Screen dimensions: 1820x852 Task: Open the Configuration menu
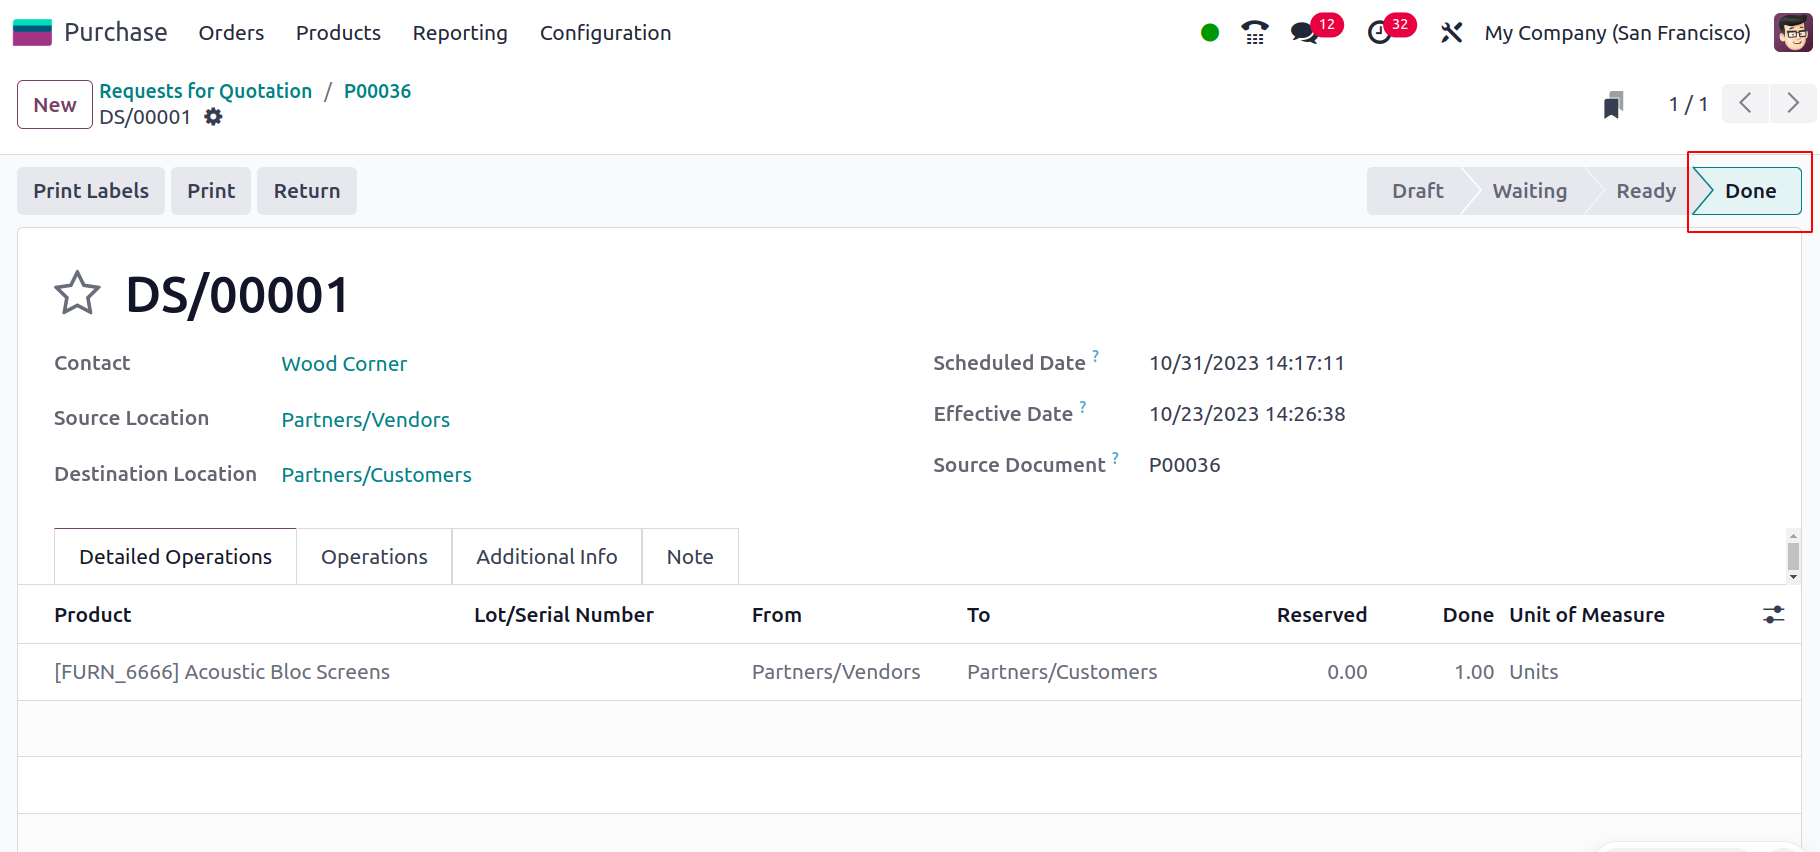pos(605,33)
